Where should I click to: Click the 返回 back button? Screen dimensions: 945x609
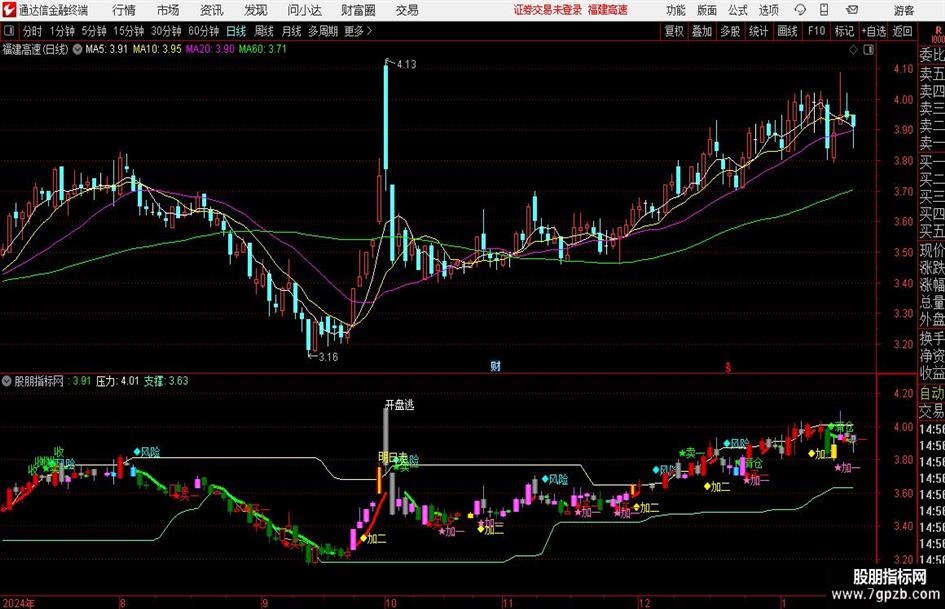coord(903,31)
